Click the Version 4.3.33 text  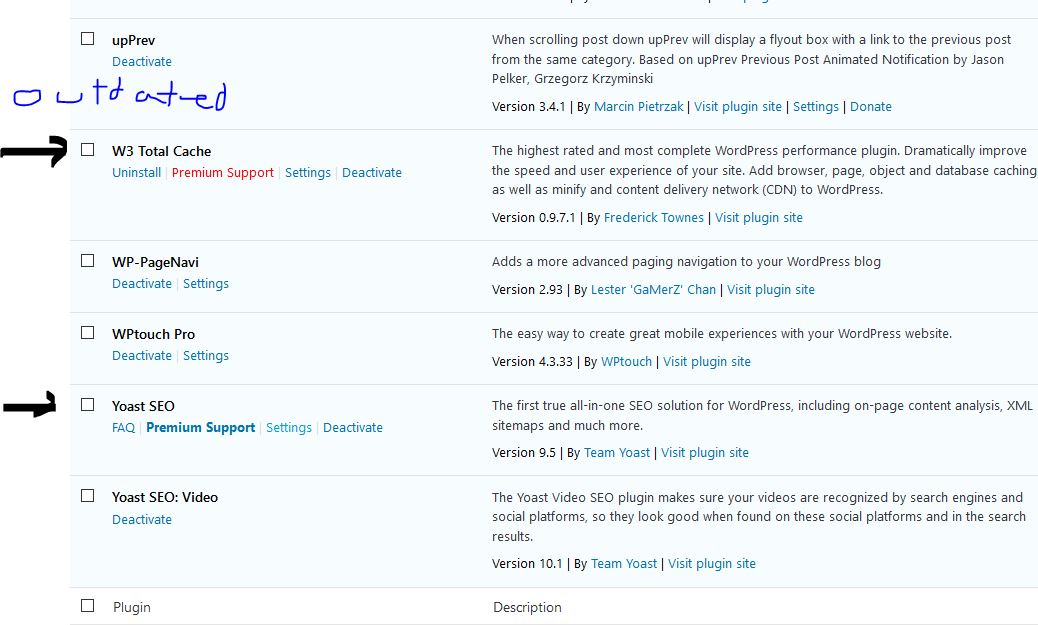[532, 362]
